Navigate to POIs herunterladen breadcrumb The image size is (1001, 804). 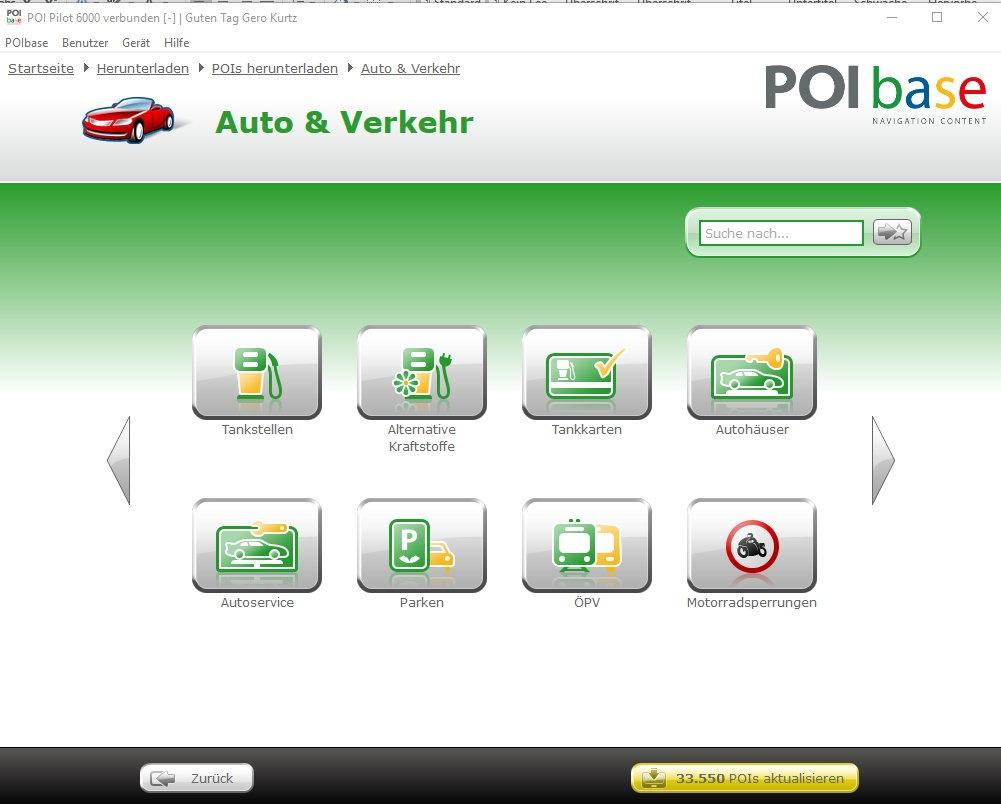click(x=275, y=69)
